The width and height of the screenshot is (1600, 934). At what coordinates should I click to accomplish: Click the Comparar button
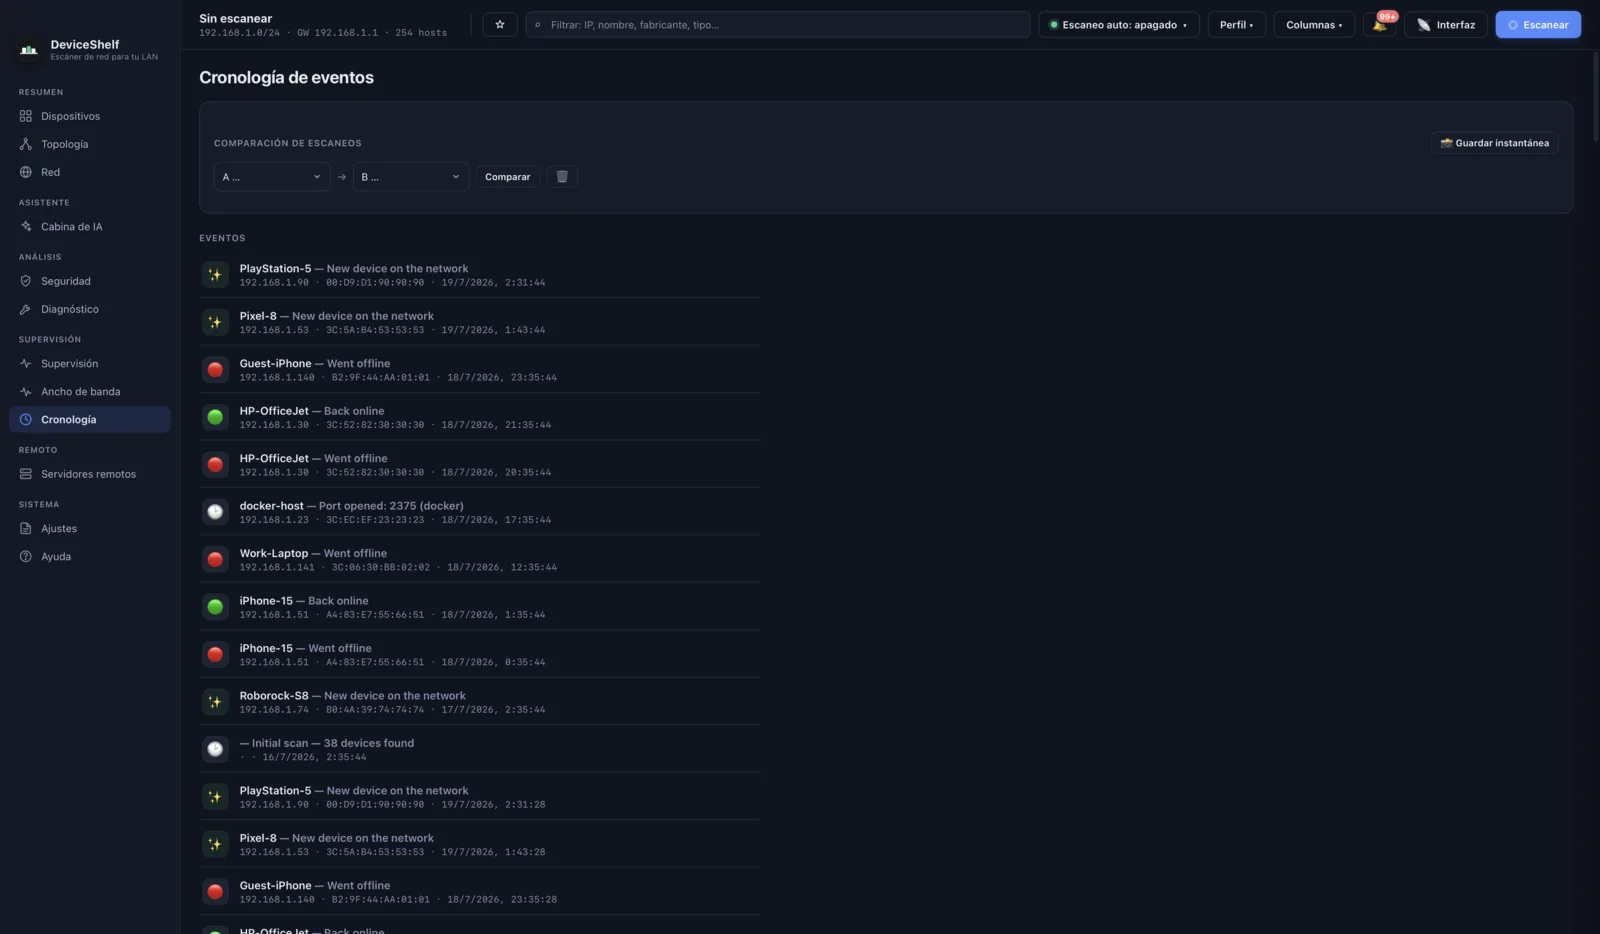(x=508, y=177)
